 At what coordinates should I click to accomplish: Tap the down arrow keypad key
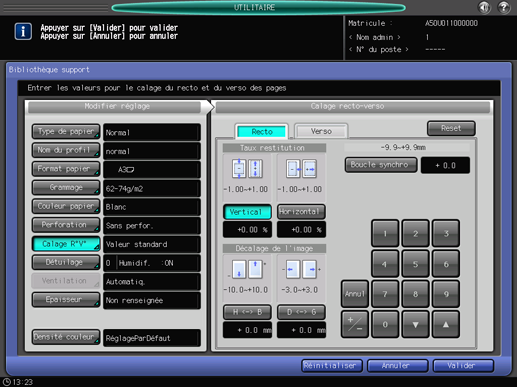point(415,324)
